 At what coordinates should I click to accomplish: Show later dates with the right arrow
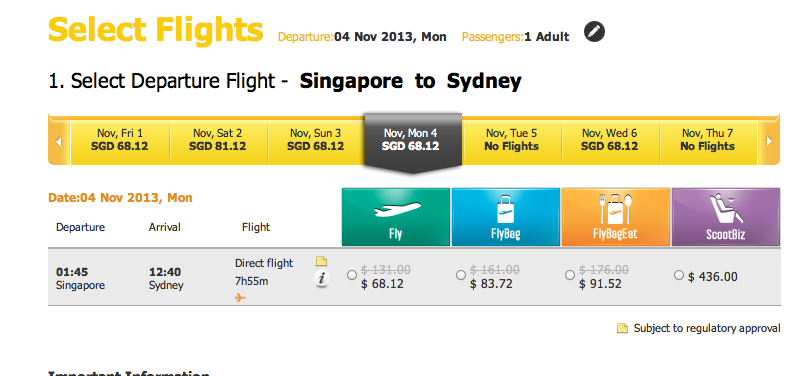point(769,141)
